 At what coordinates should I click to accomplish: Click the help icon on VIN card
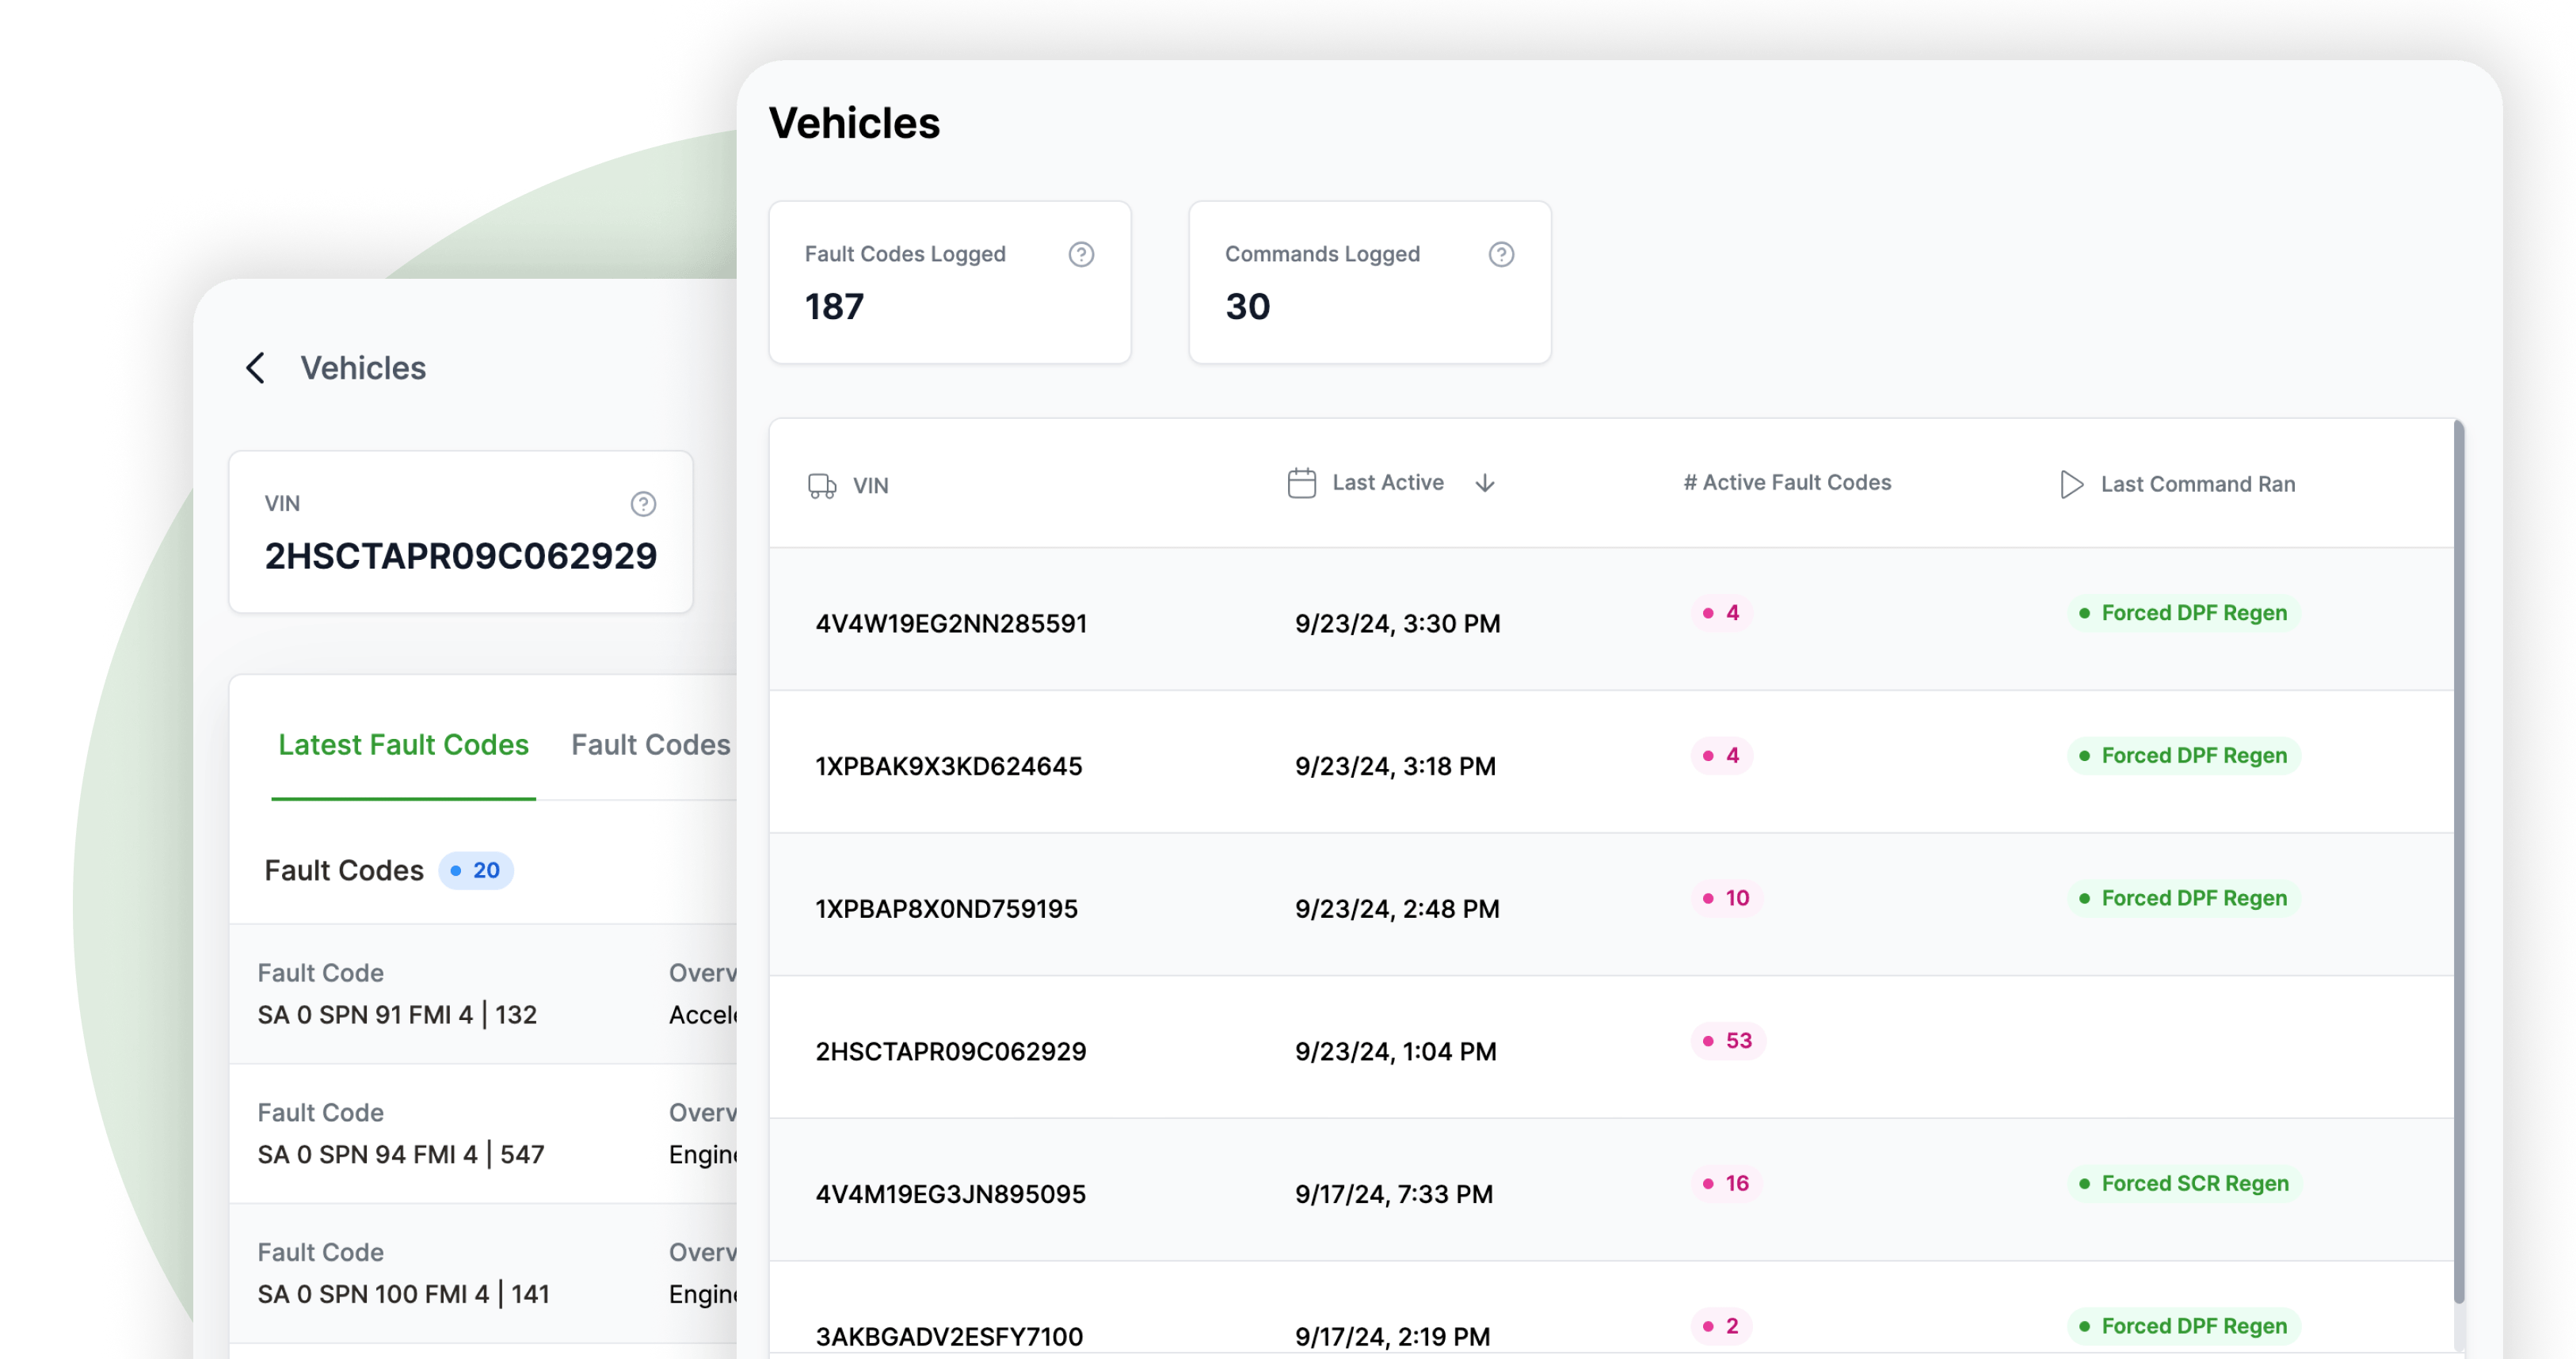(643, 504)
